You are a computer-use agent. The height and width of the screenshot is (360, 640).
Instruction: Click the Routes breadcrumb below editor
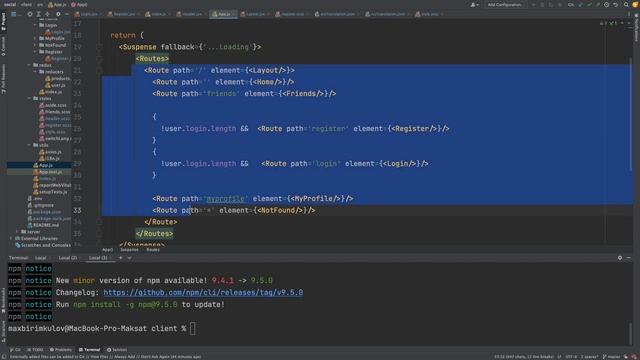click(153, 249)
